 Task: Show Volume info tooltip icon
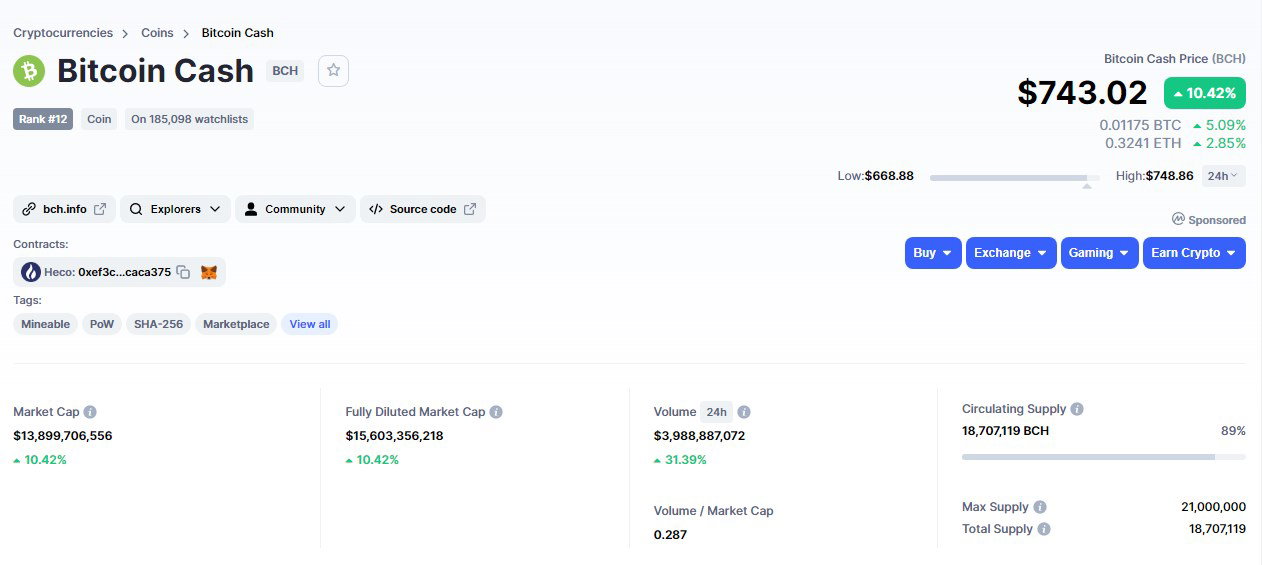tap(744, 412)
